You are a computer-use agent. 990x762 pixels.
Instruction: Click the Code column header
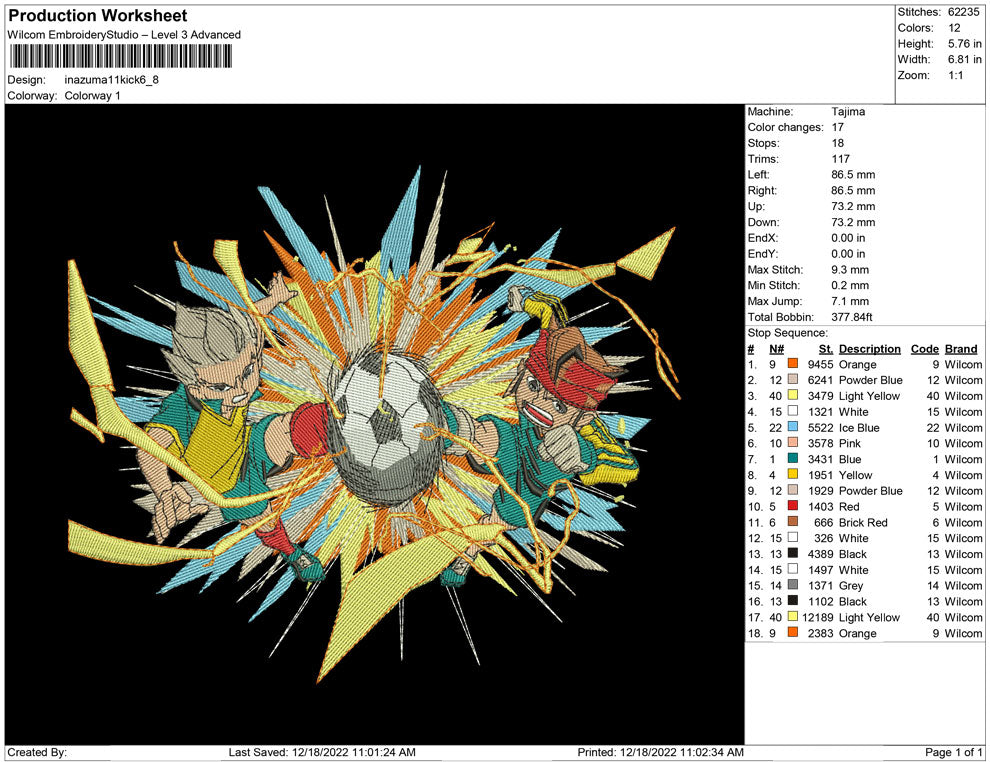click(924, 349)
